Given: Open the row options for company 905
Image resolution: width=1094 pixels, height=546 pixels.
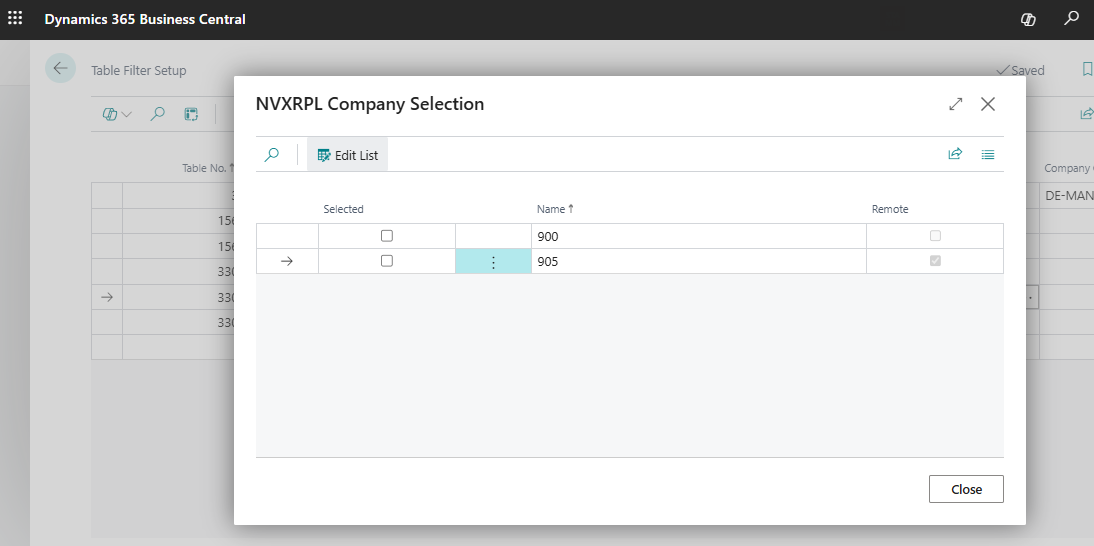Looking at the screenshot, I should click(x=493, y=262).
